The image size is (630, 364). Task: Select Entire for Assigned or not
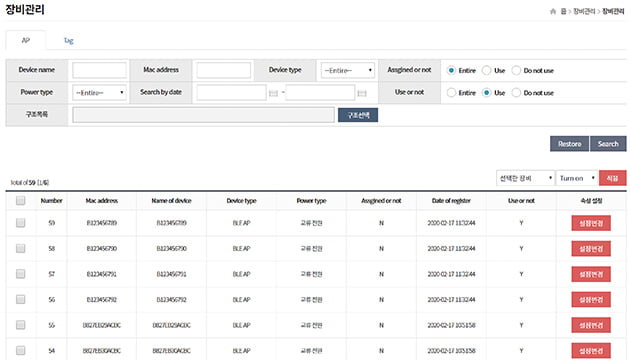coord(451,70)
